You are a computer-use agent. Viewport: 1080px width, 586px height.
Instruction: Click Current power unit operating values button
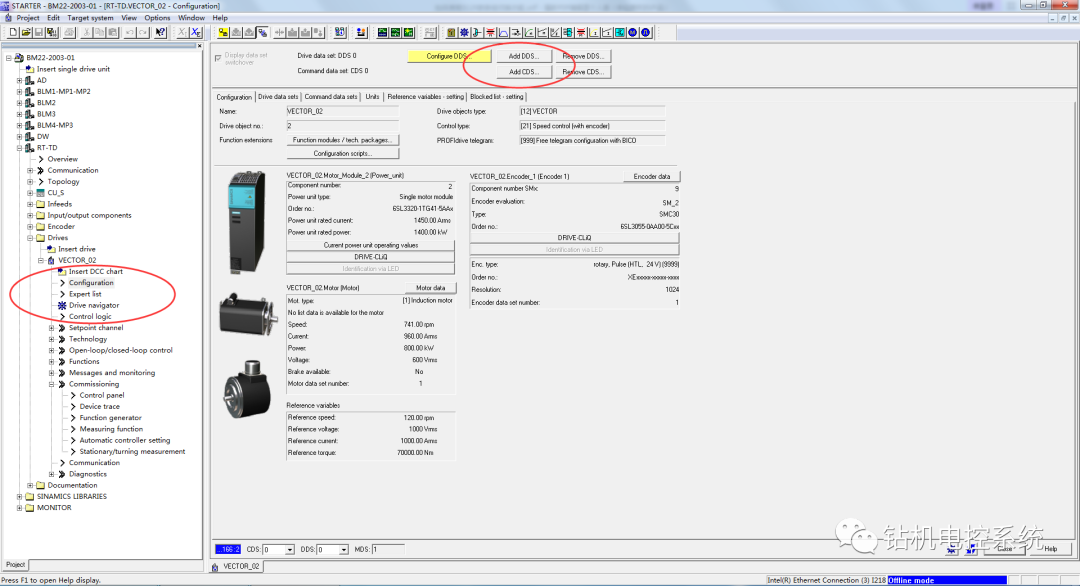tap(371, 245)
